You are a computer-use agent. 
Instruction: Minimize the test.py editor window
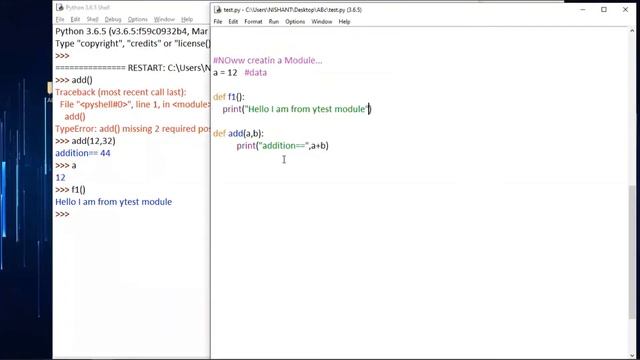pos(583,9)
